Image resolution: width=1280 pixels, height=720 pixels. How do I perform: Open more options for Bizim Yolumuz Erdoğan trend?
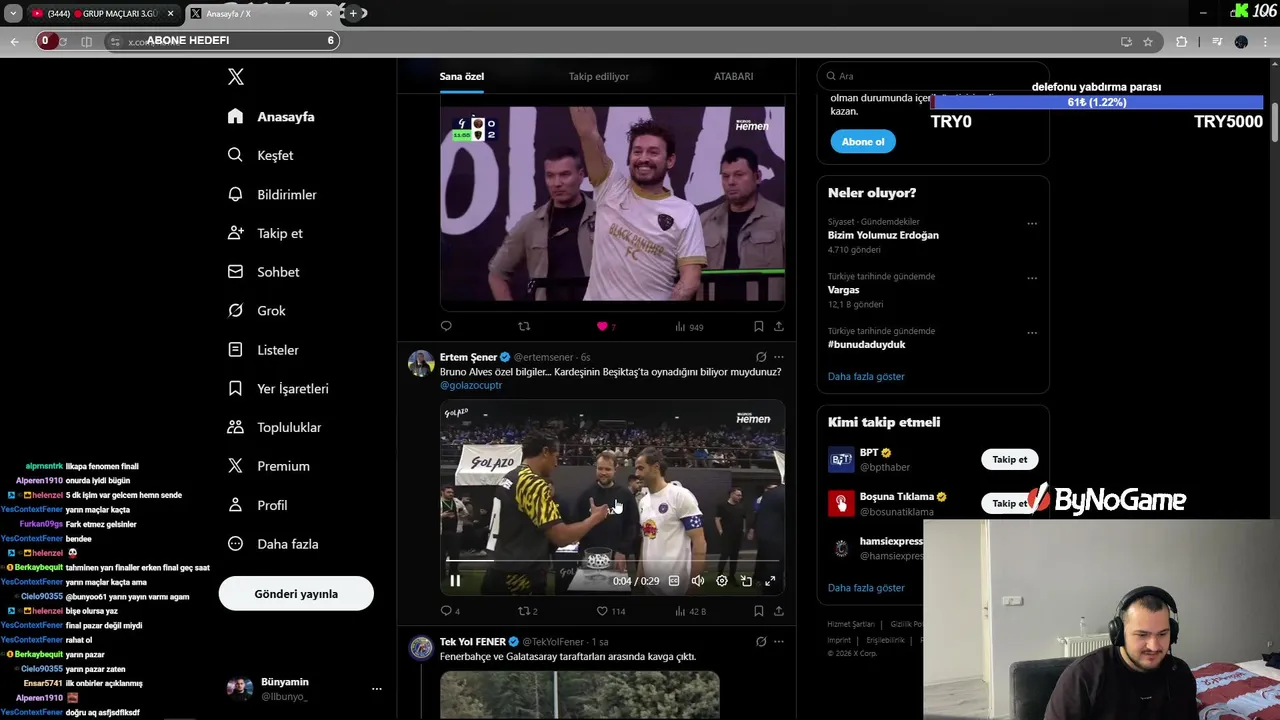[x=1032, y=224]
